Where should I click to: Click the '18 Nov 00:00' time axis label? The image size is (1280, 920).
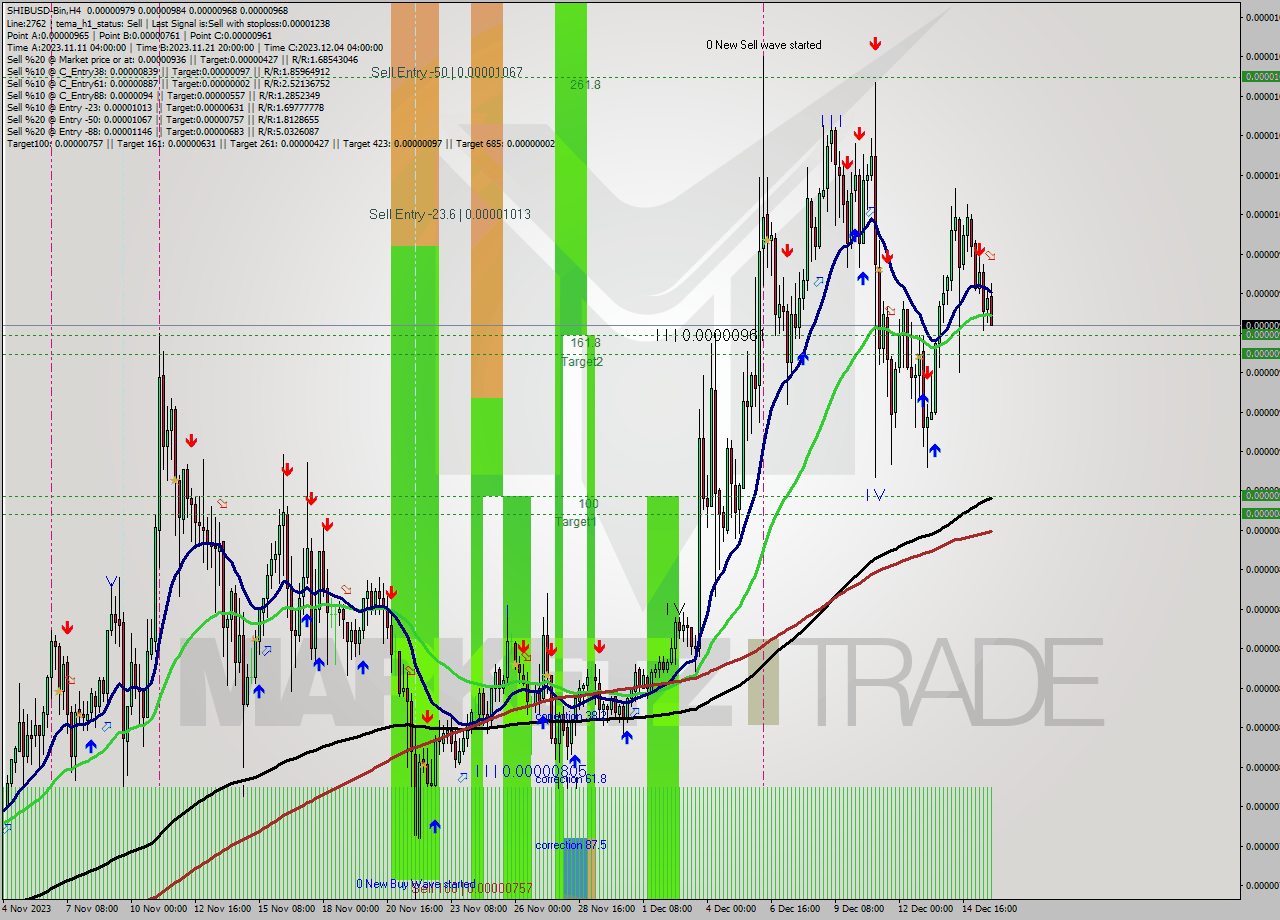pos(350,909)
